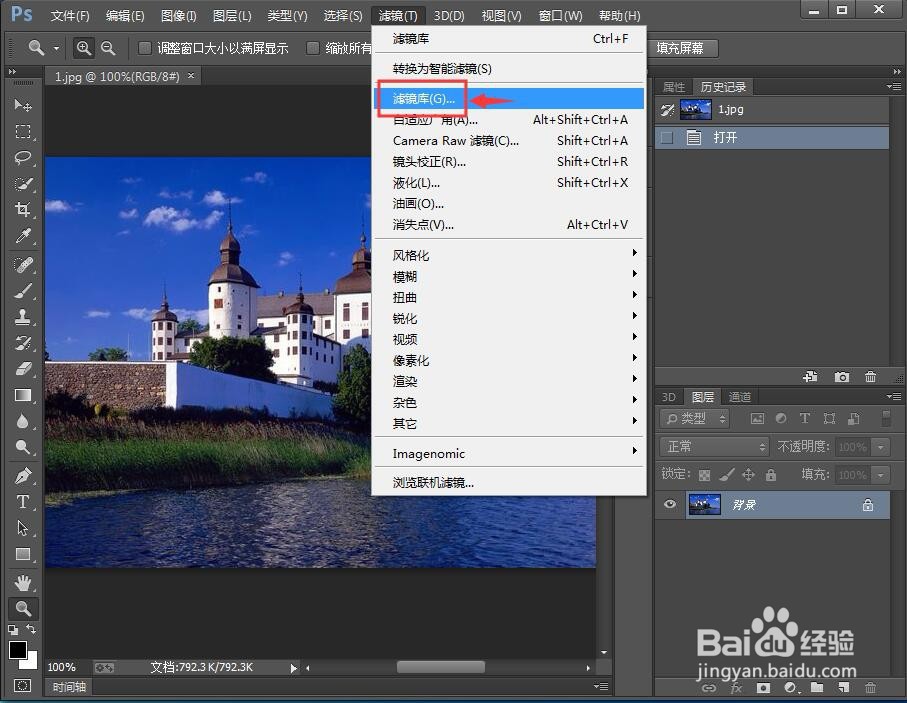The height and width of the screenshot is (703, 907).
Task: Hide the 背景 layer eye icon
Action: [x=670, y=504]
